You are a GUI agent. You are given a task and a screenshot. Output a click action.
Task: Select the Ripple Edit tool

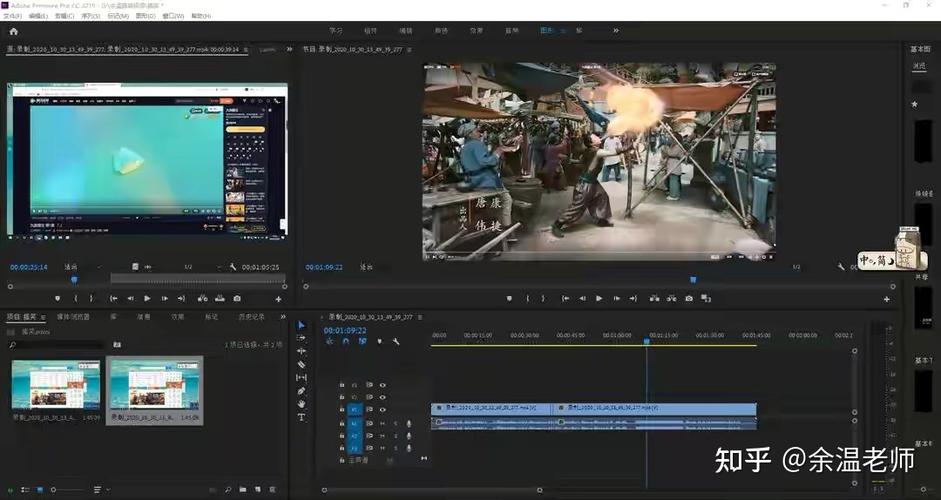301,351
